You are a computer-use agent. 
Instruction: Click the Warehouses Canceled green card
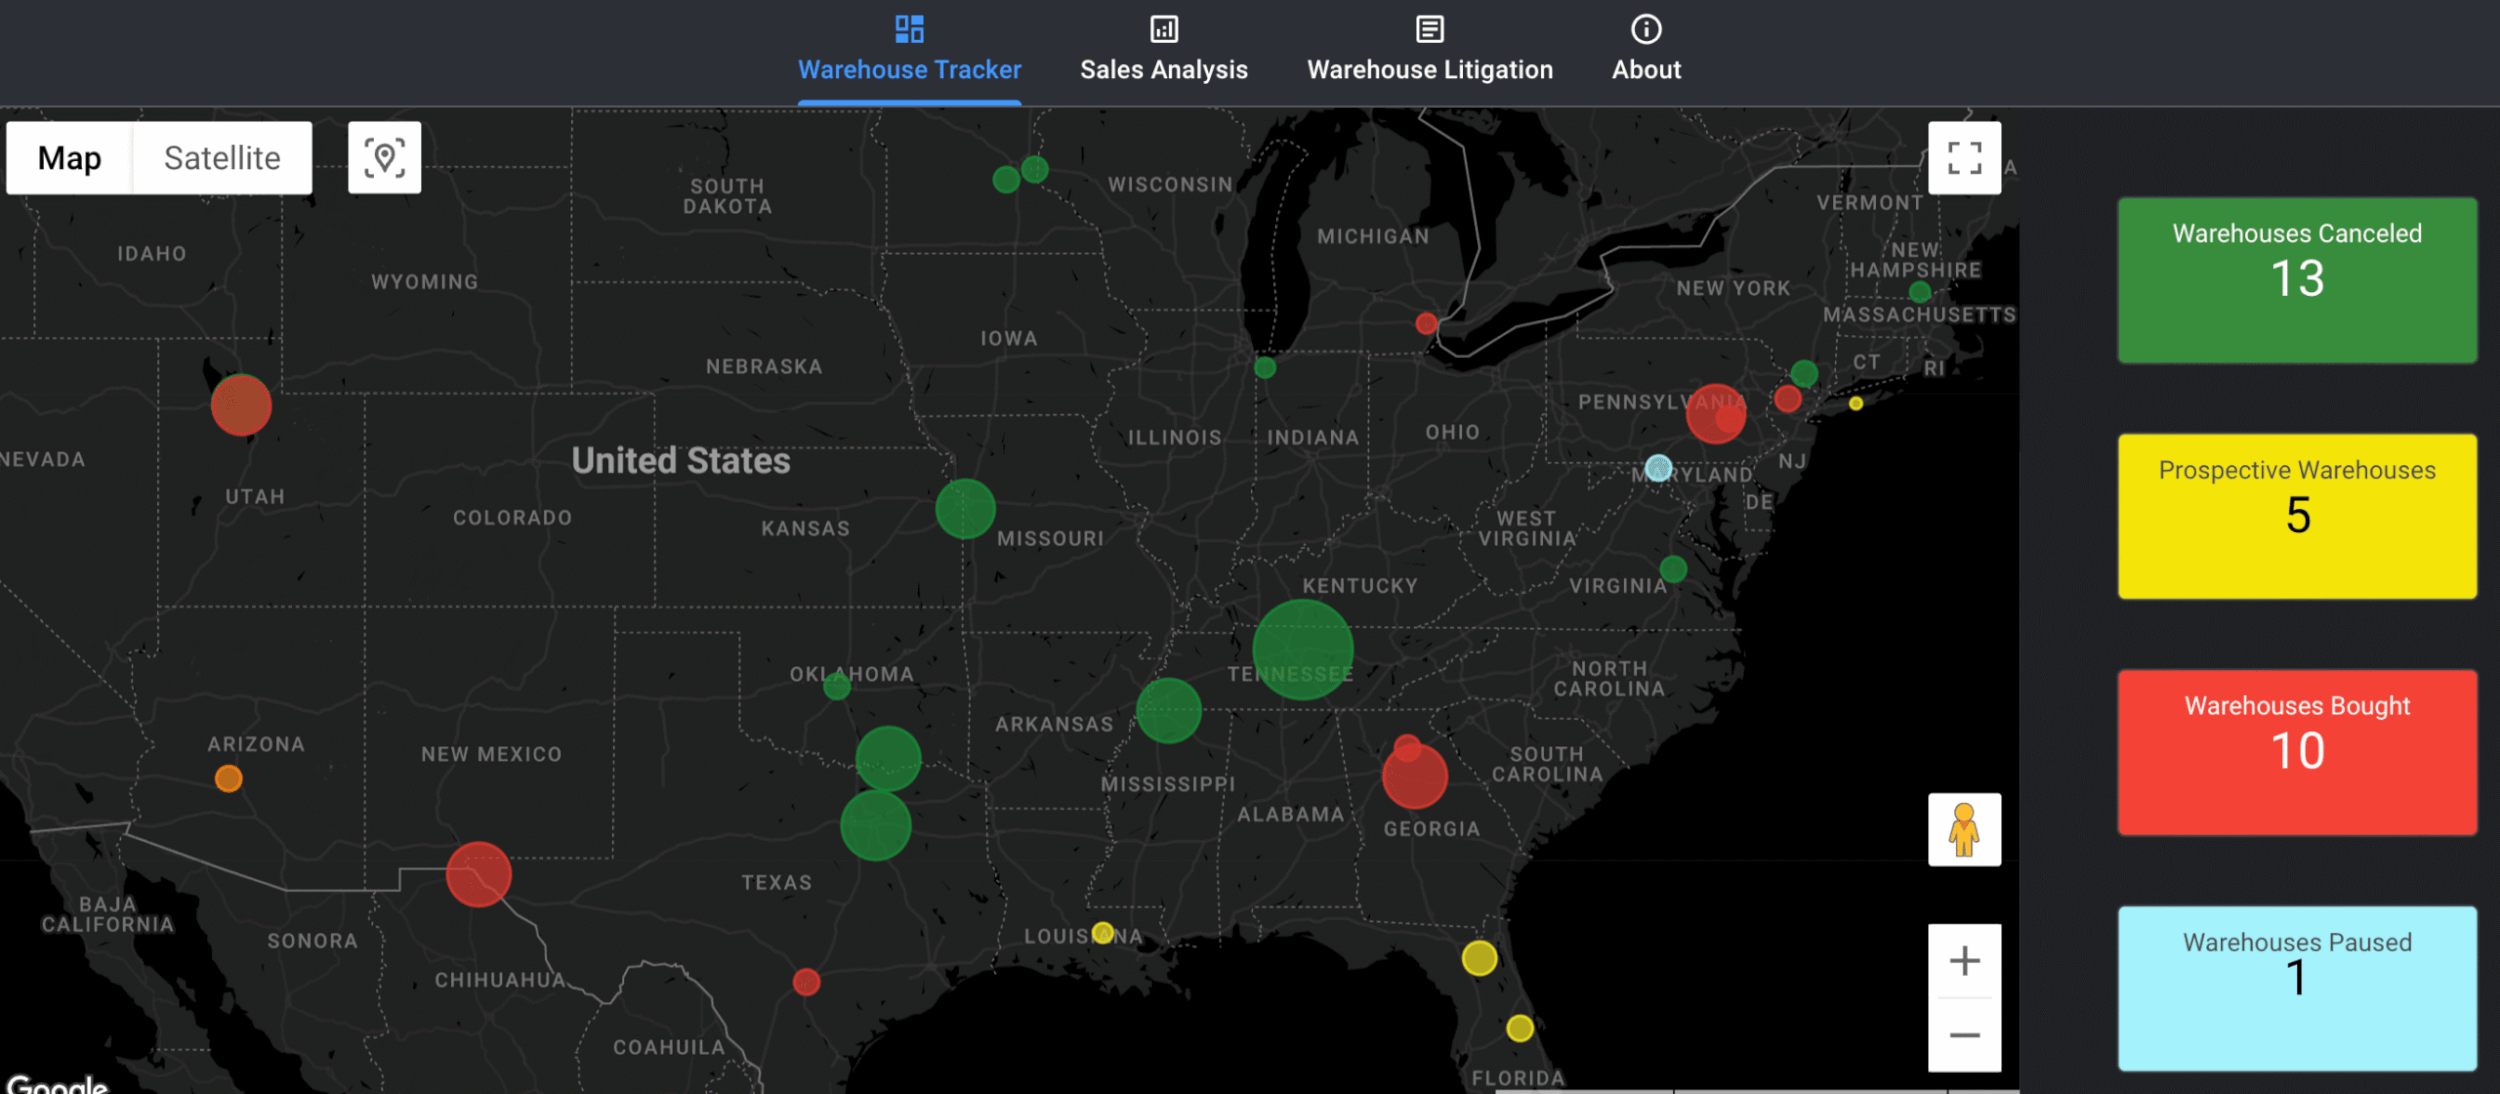[2297, 280]
